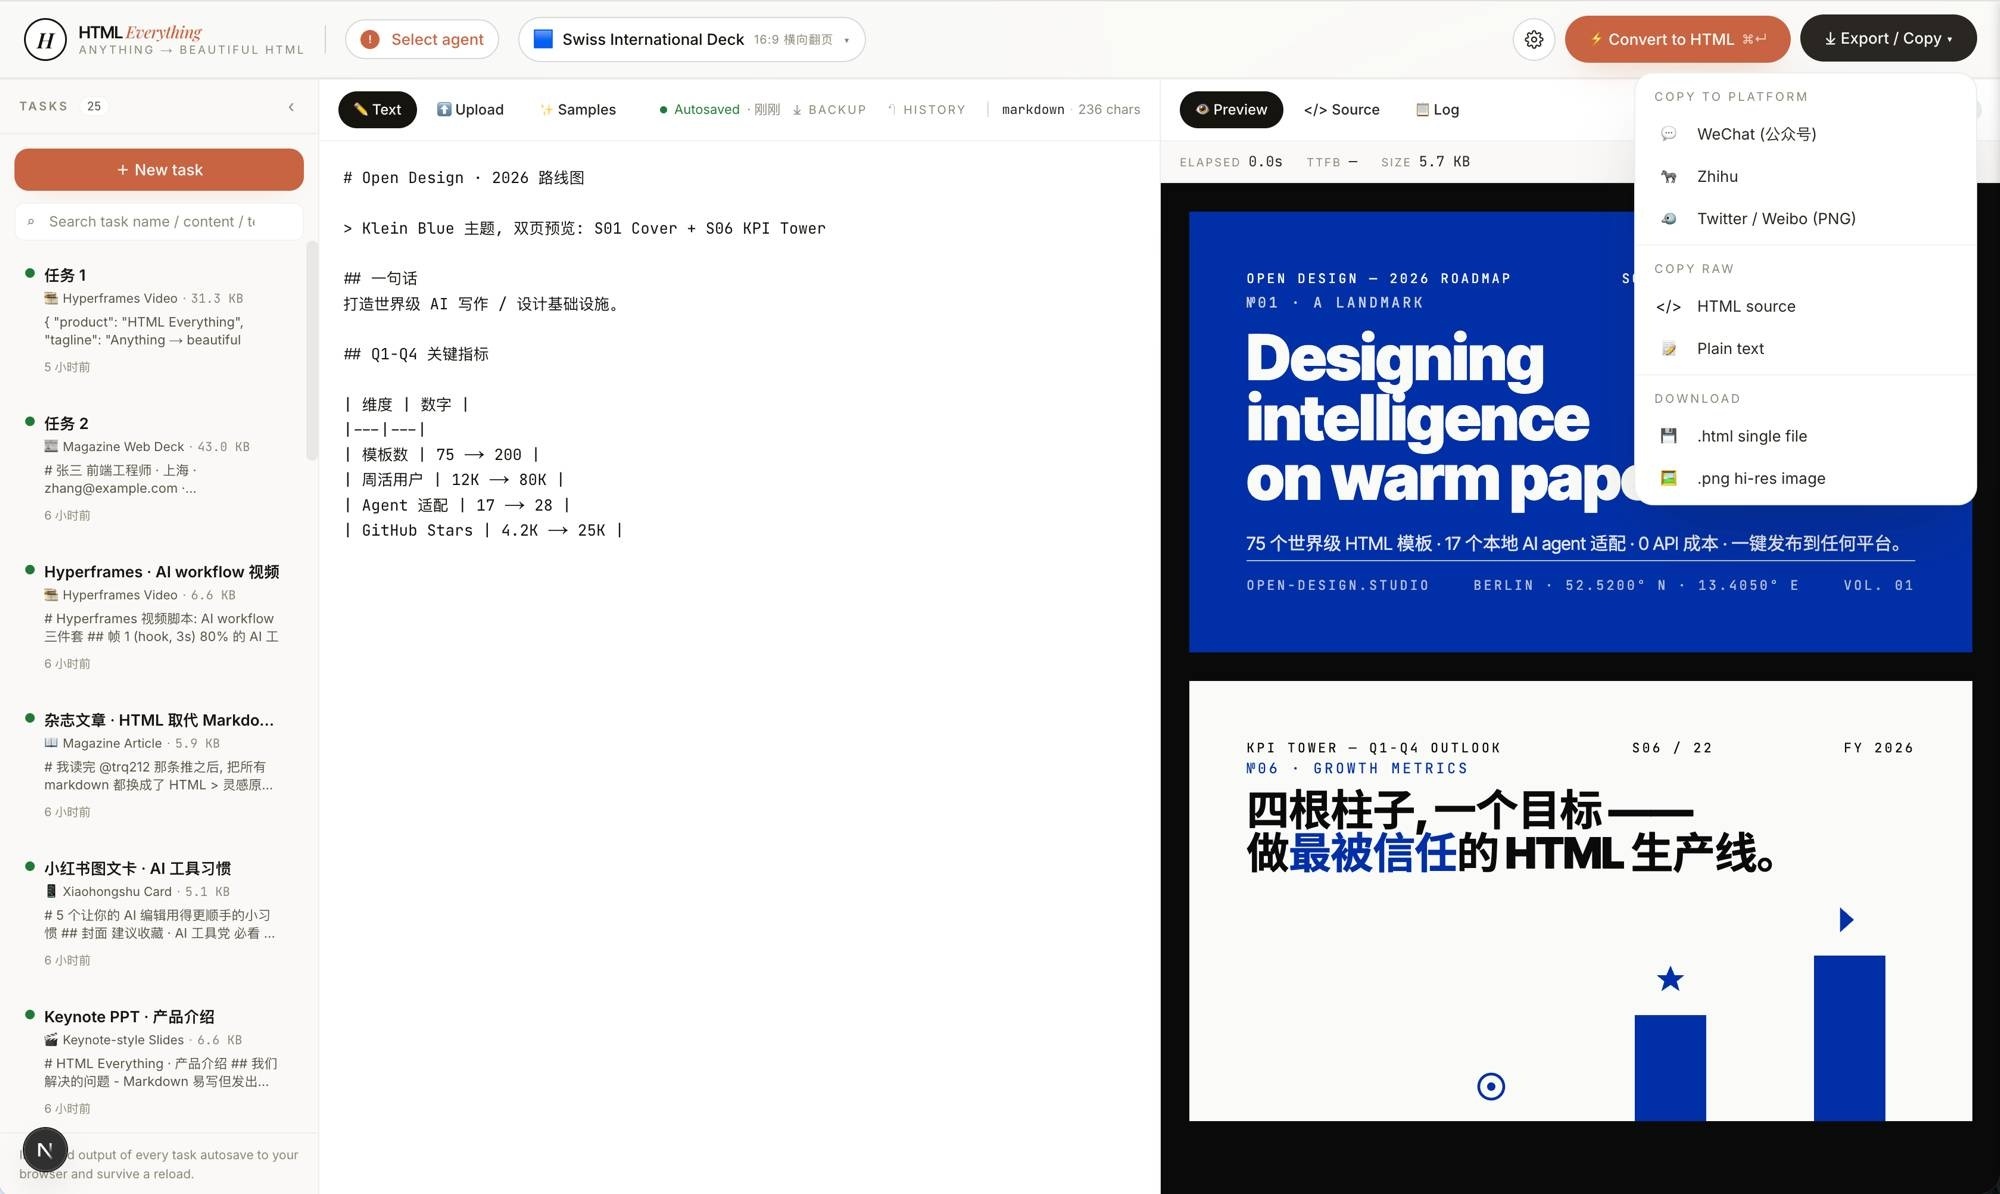Switch to the Preview tab
The width and height of the screenshot is (2000, 1194).
tap(1231, 109)
